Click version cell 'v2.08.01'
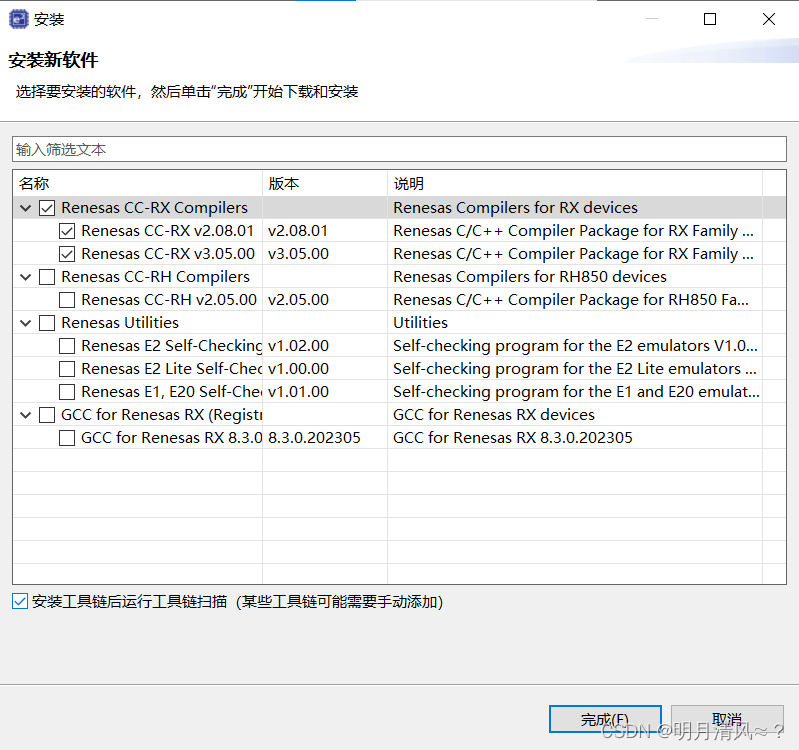The width and height of the screenshot is (799, 750). pos(298,231)
